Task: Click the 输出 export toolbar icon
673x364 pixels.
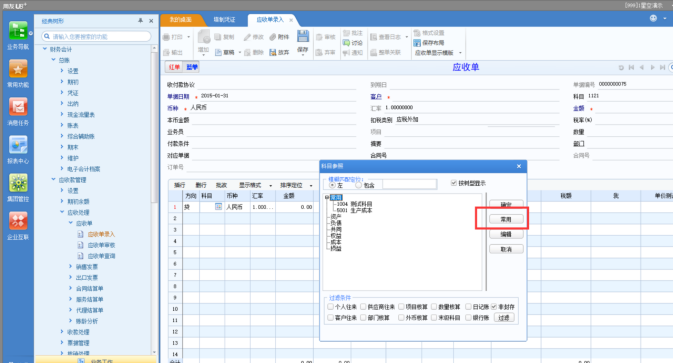Action: [167, 52]
